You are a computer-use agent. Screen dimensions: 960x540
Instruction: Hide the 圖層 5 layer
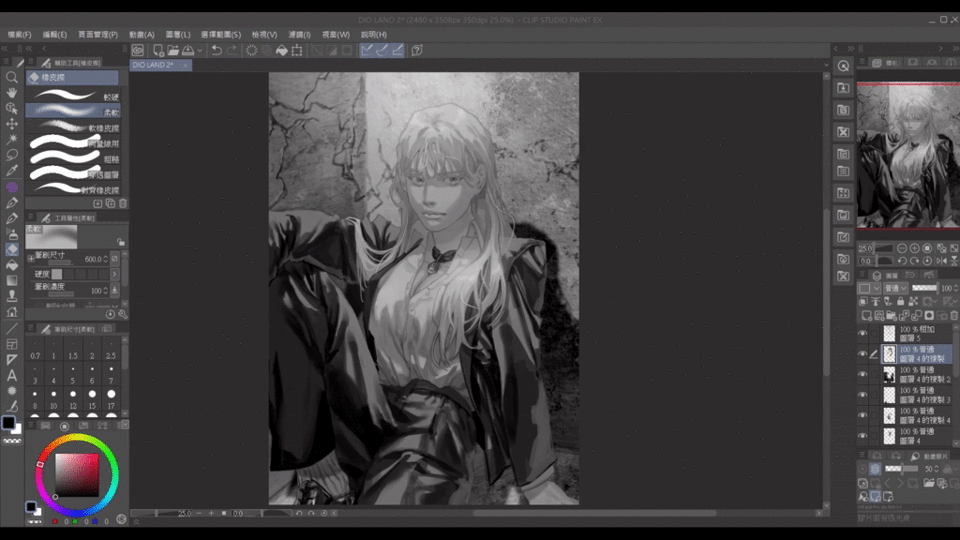tap(863, 333)
